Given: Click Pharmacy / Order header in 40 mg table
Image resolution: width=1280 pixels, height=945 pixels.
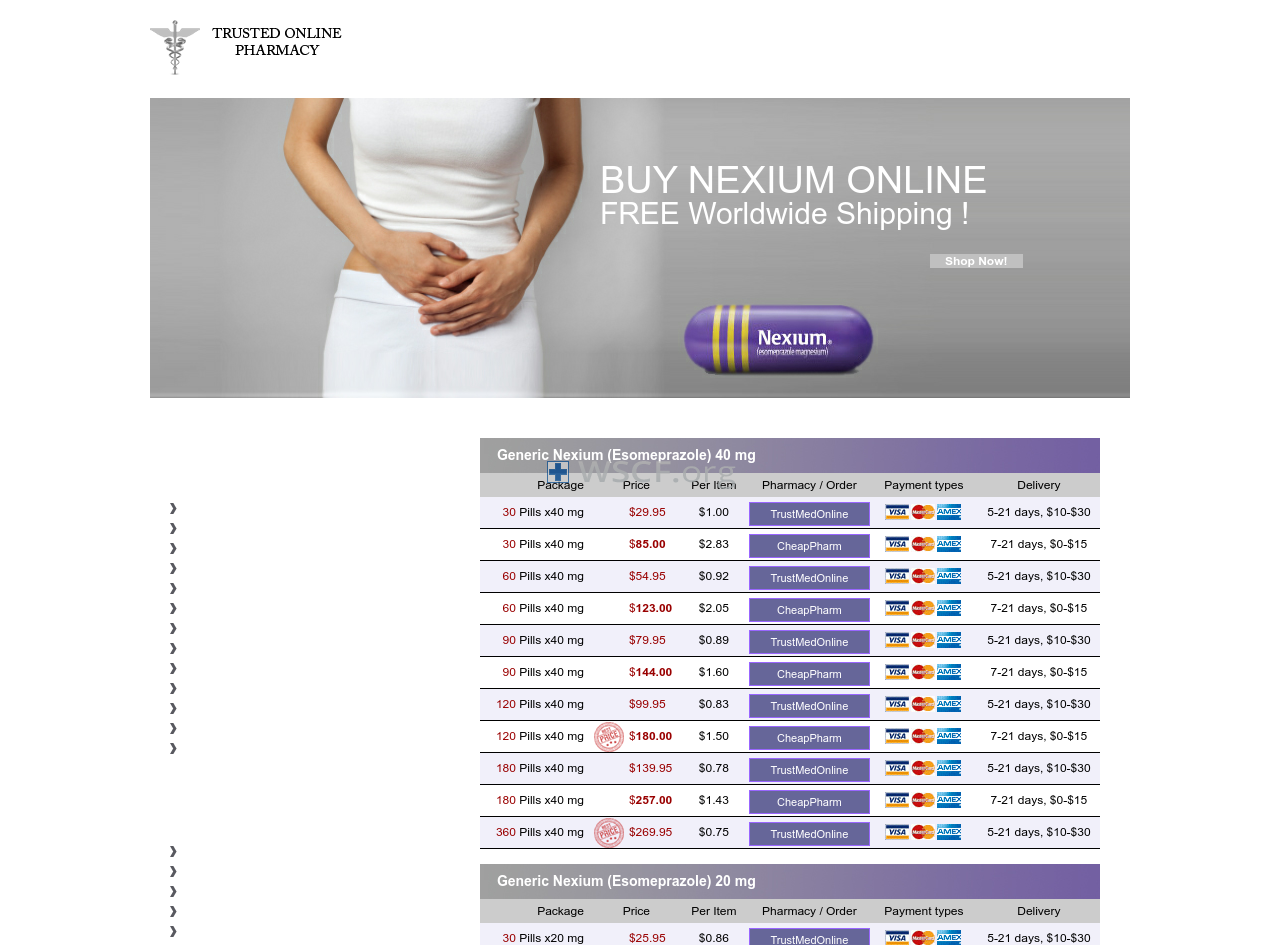Looking at the screenshot, I should click(809, 485).
